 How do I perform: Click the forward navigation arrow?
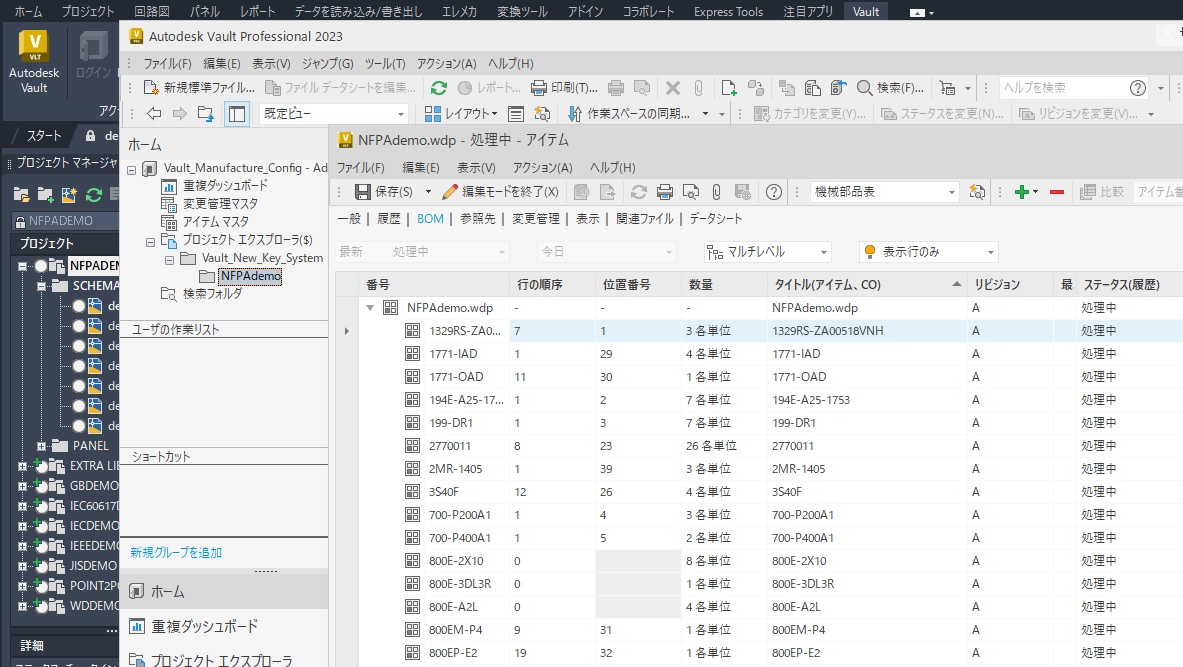180,114
